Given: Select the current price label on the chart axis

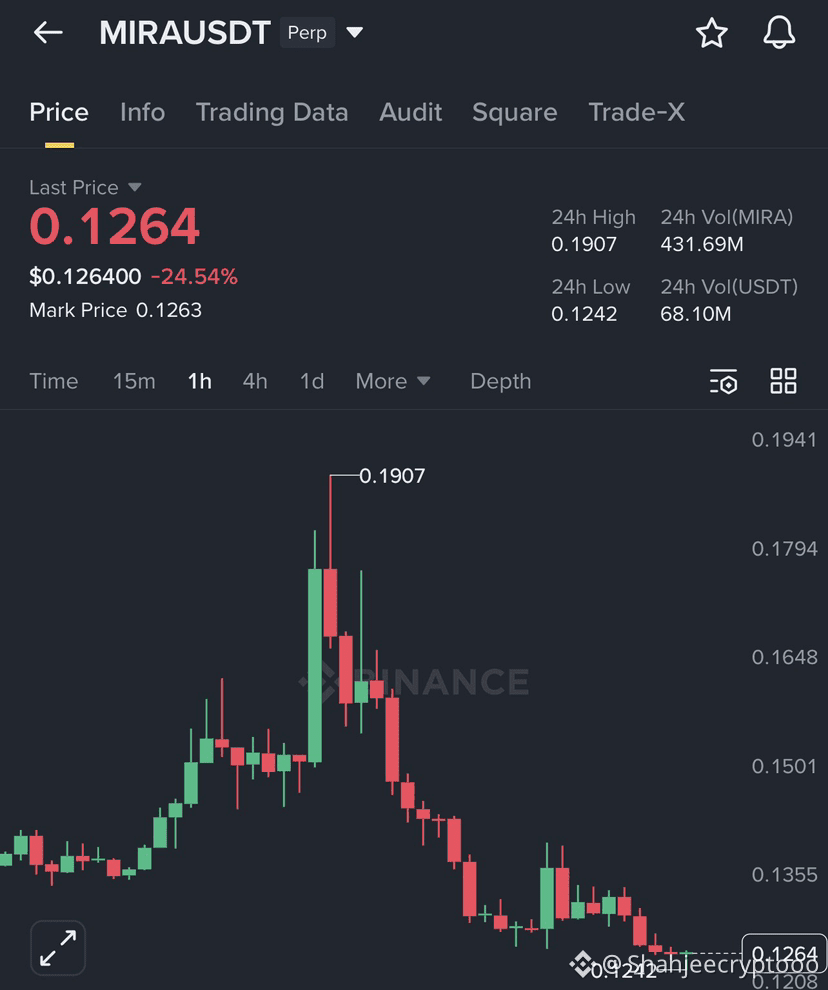Looking at the screenshot, I should (785, 953).
